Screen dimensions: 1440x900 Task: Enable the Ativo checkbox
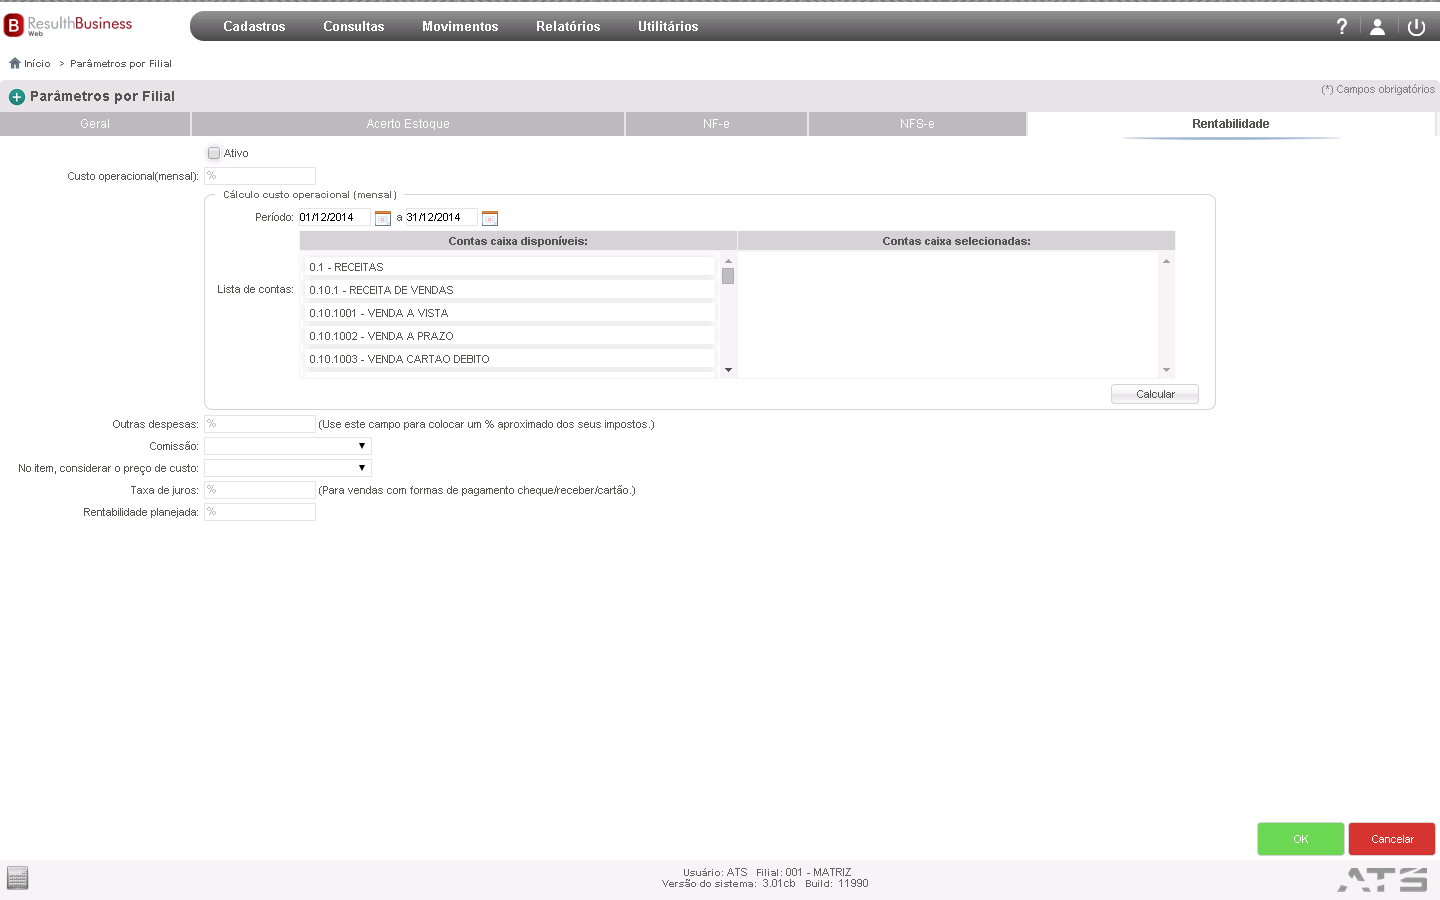pos(214,153)
